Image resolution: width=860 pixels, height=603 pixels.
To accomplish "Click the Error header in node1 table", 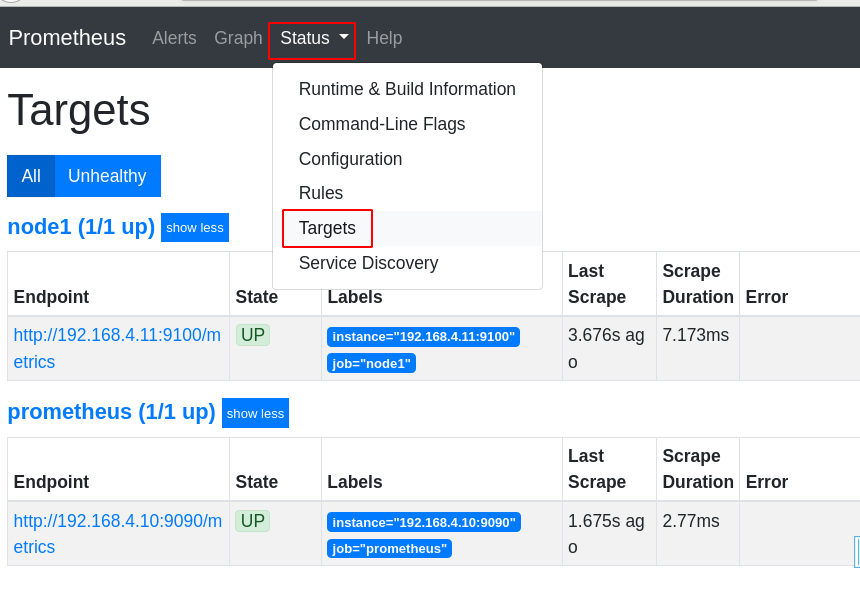I will [767, 297].
